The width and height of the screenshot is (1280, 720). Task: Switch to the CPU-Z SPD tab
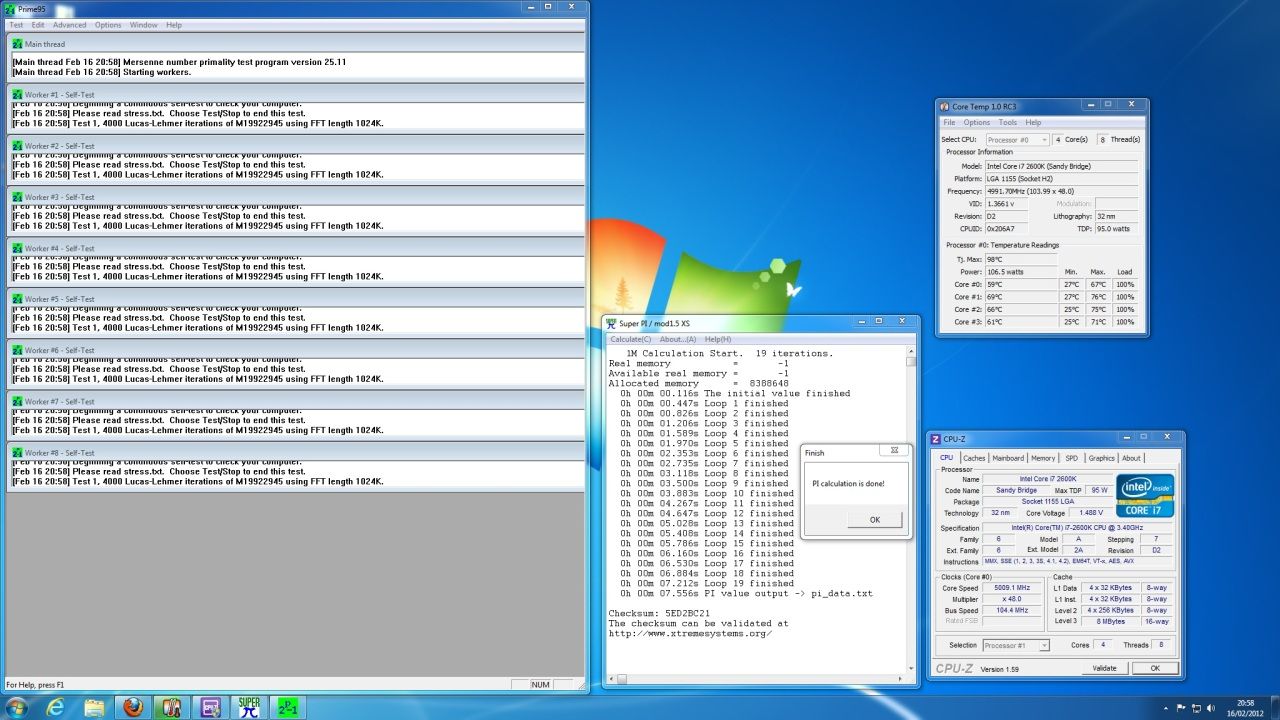point(1072,458)
